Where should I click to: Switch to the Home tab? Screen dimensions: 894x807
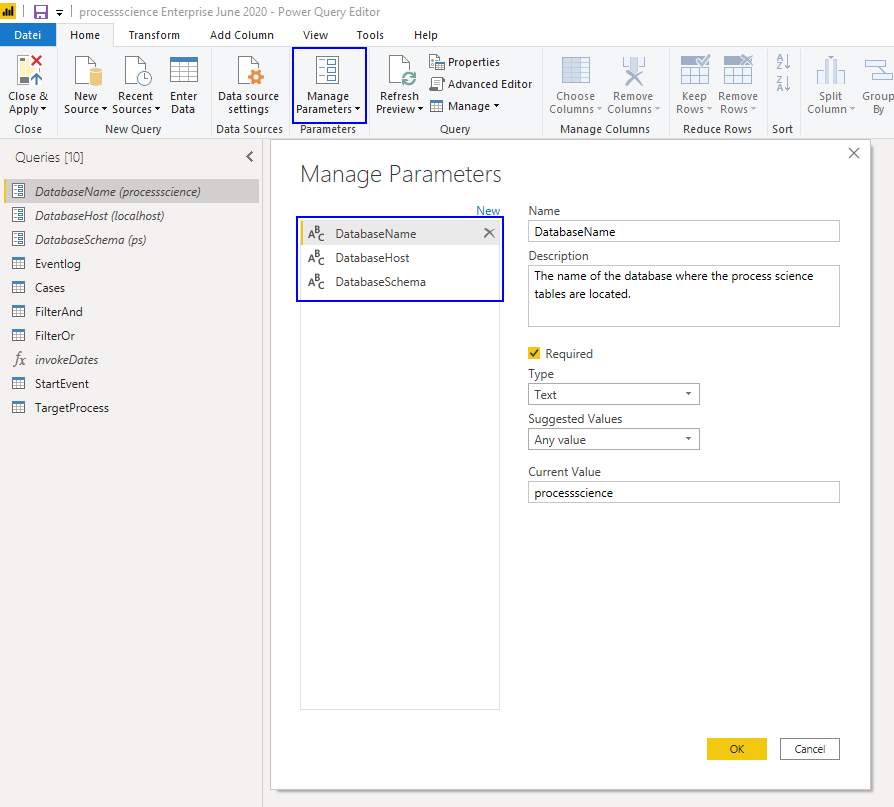click(85, 35)
